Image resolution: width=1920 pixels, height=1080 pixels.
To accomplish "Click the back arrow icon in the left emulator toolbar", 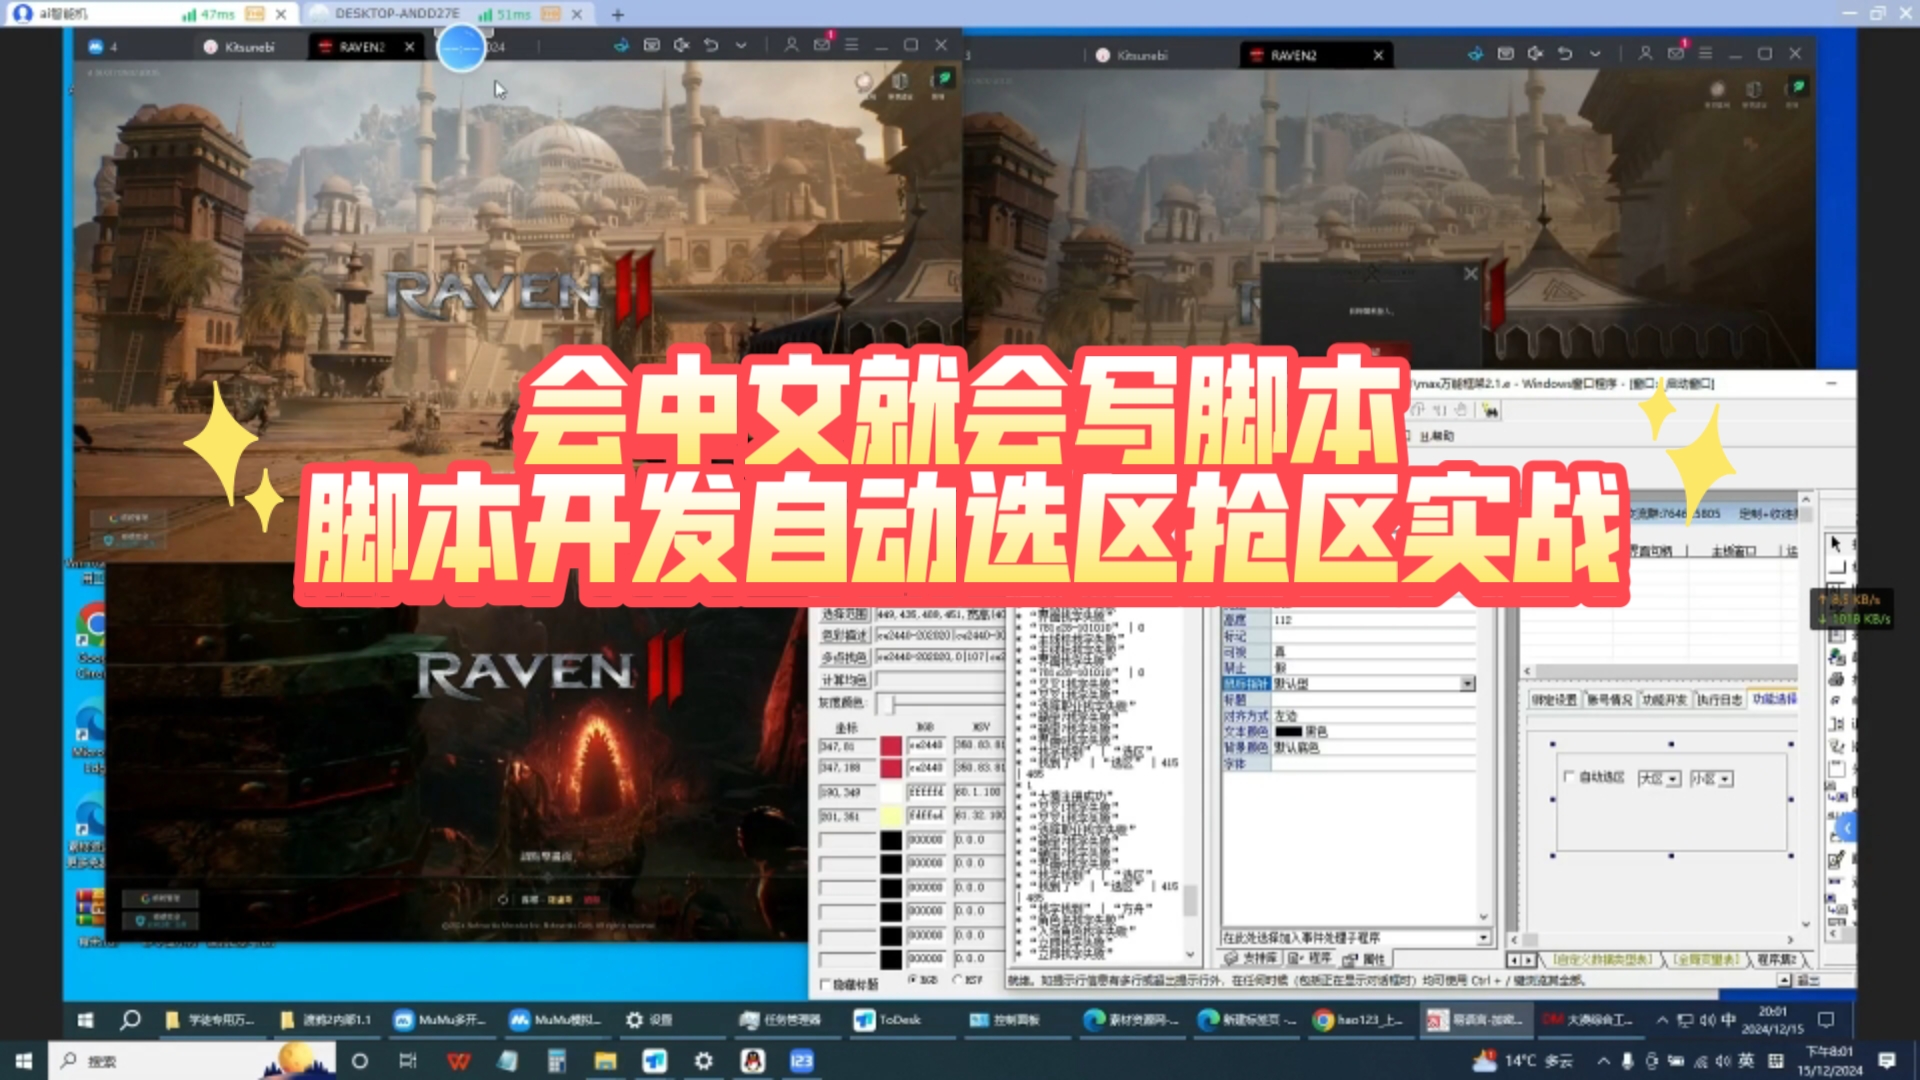I will tap(711, 45).
